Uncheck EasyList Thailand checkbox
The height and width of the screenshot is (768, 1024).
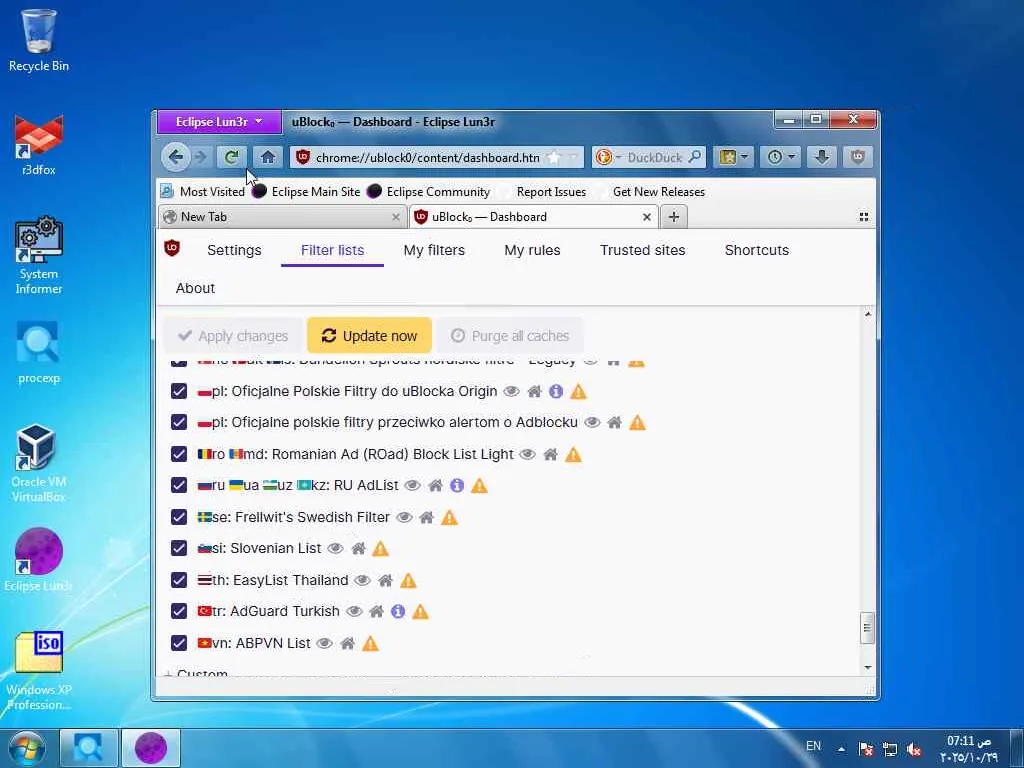coord(179,580)
